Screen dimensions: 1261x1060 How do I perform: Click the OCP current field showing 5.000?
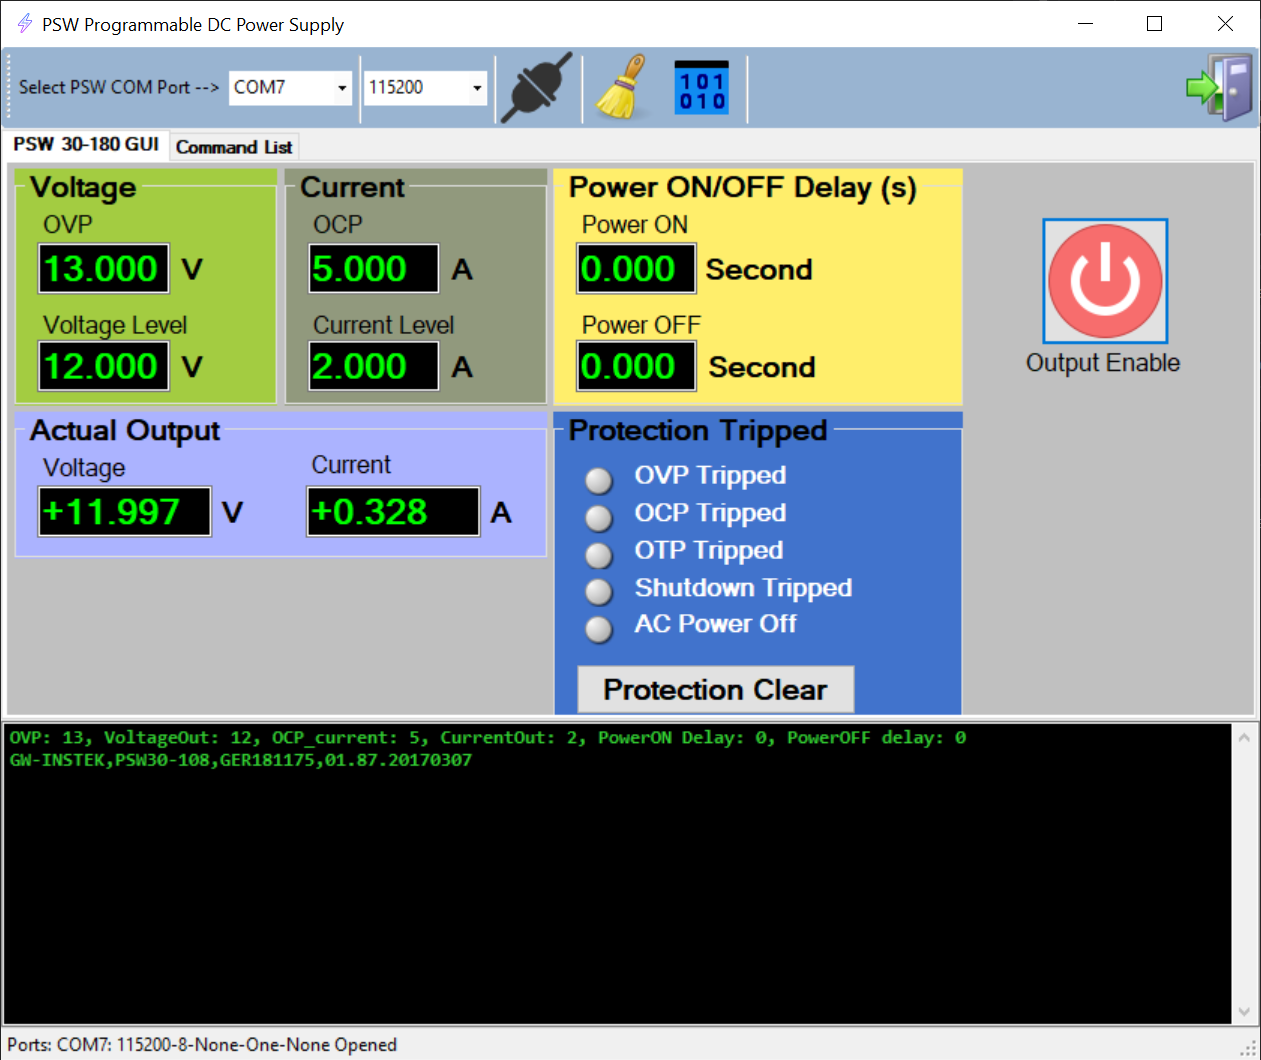373,269
